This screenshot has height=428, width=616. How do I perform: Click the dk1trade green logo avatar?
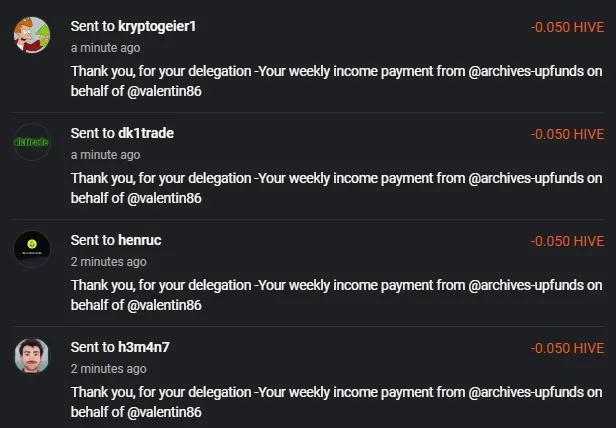[32, 142]
